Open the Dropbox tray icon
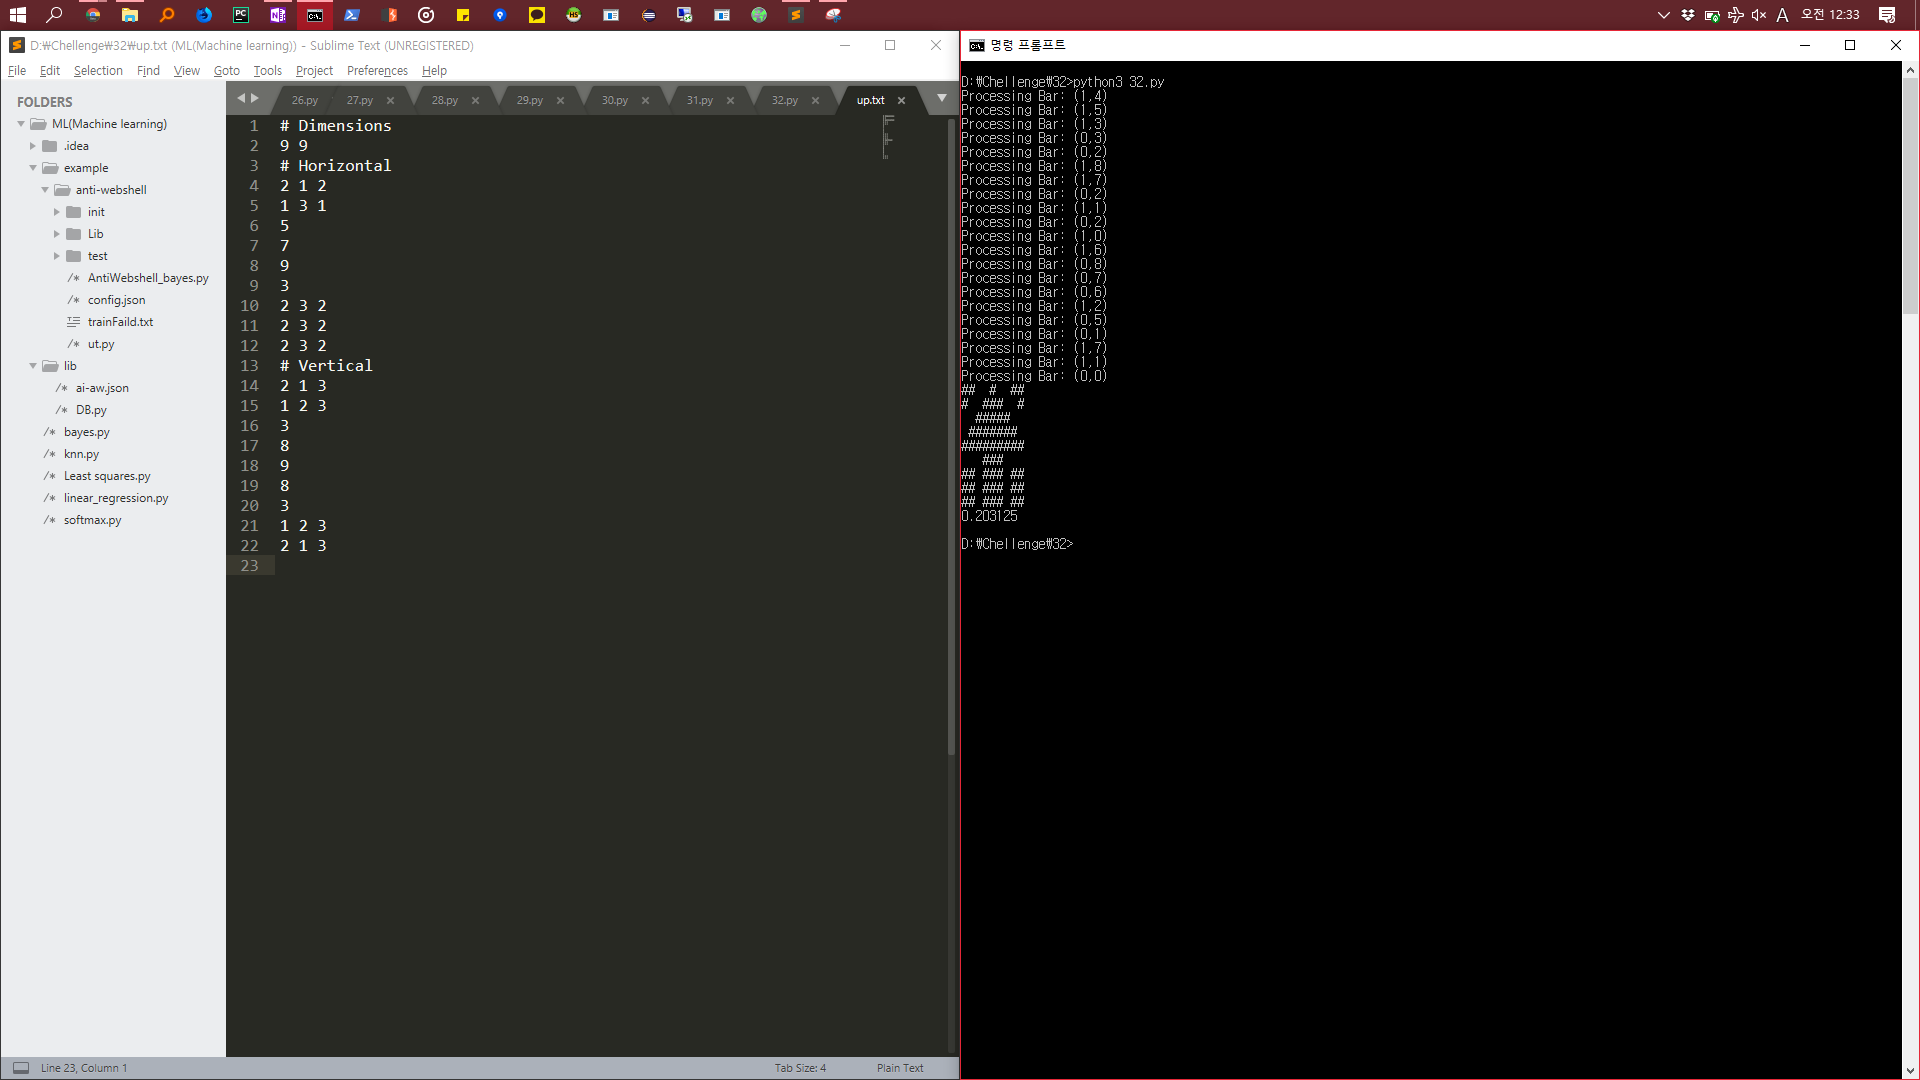Image resolution: width=1920 pixels, height=1080 pixels. pyautogui.click(x=1688, y=15)
